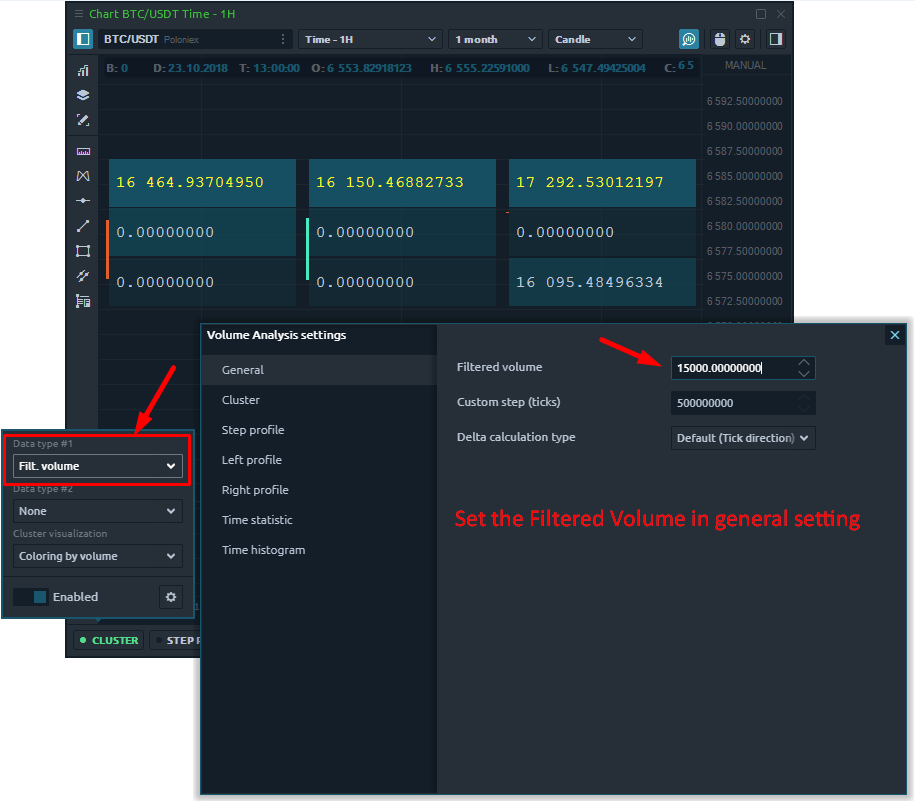Click the Custom step (ticks) input field

click(x=735, y=403)
